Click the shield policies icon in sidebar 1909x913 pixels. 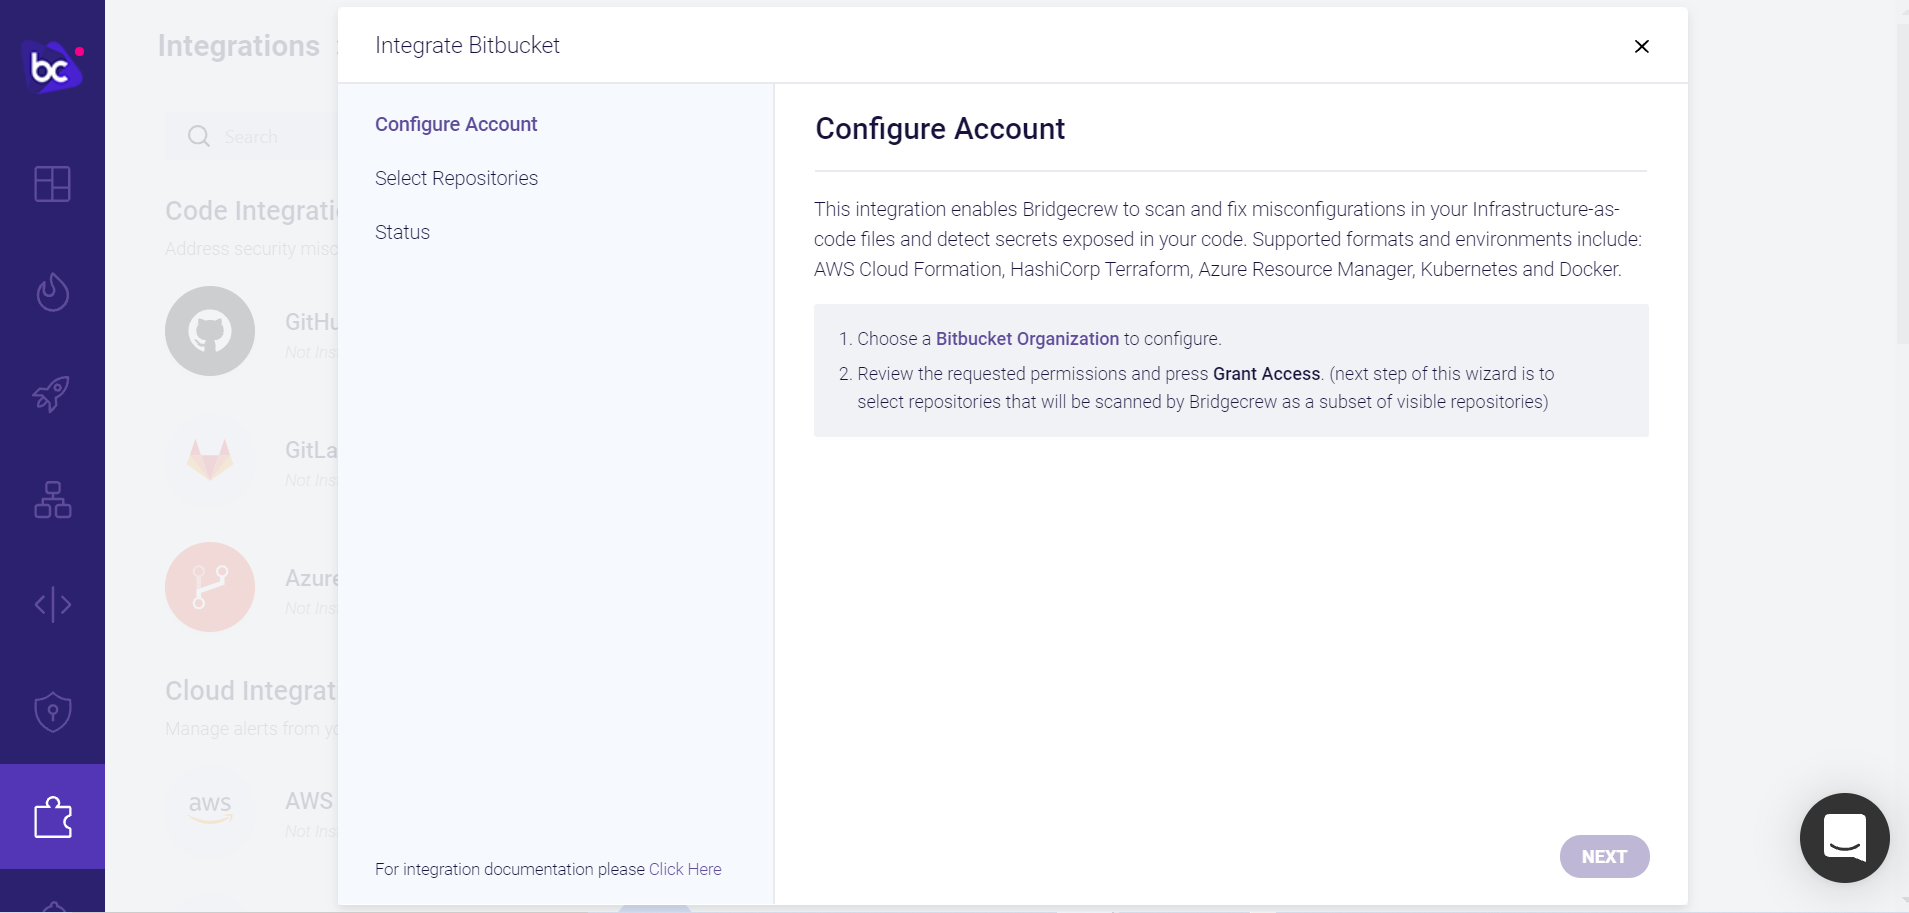(52, 712)
